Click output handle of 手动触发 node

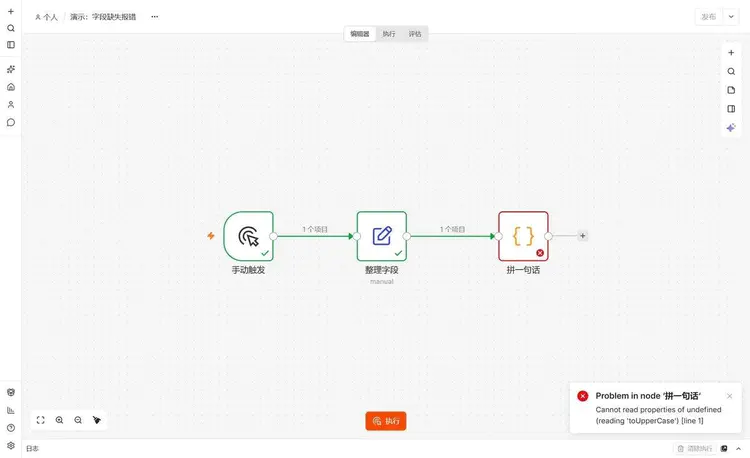click(273, 236)
